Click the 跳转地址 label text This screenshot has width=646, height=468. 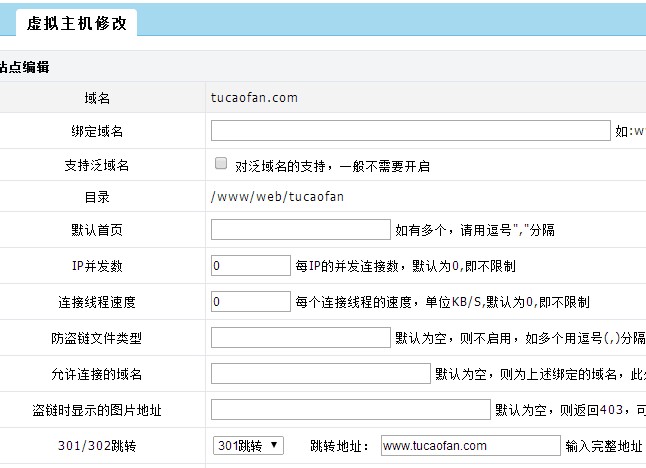(340, 445)
